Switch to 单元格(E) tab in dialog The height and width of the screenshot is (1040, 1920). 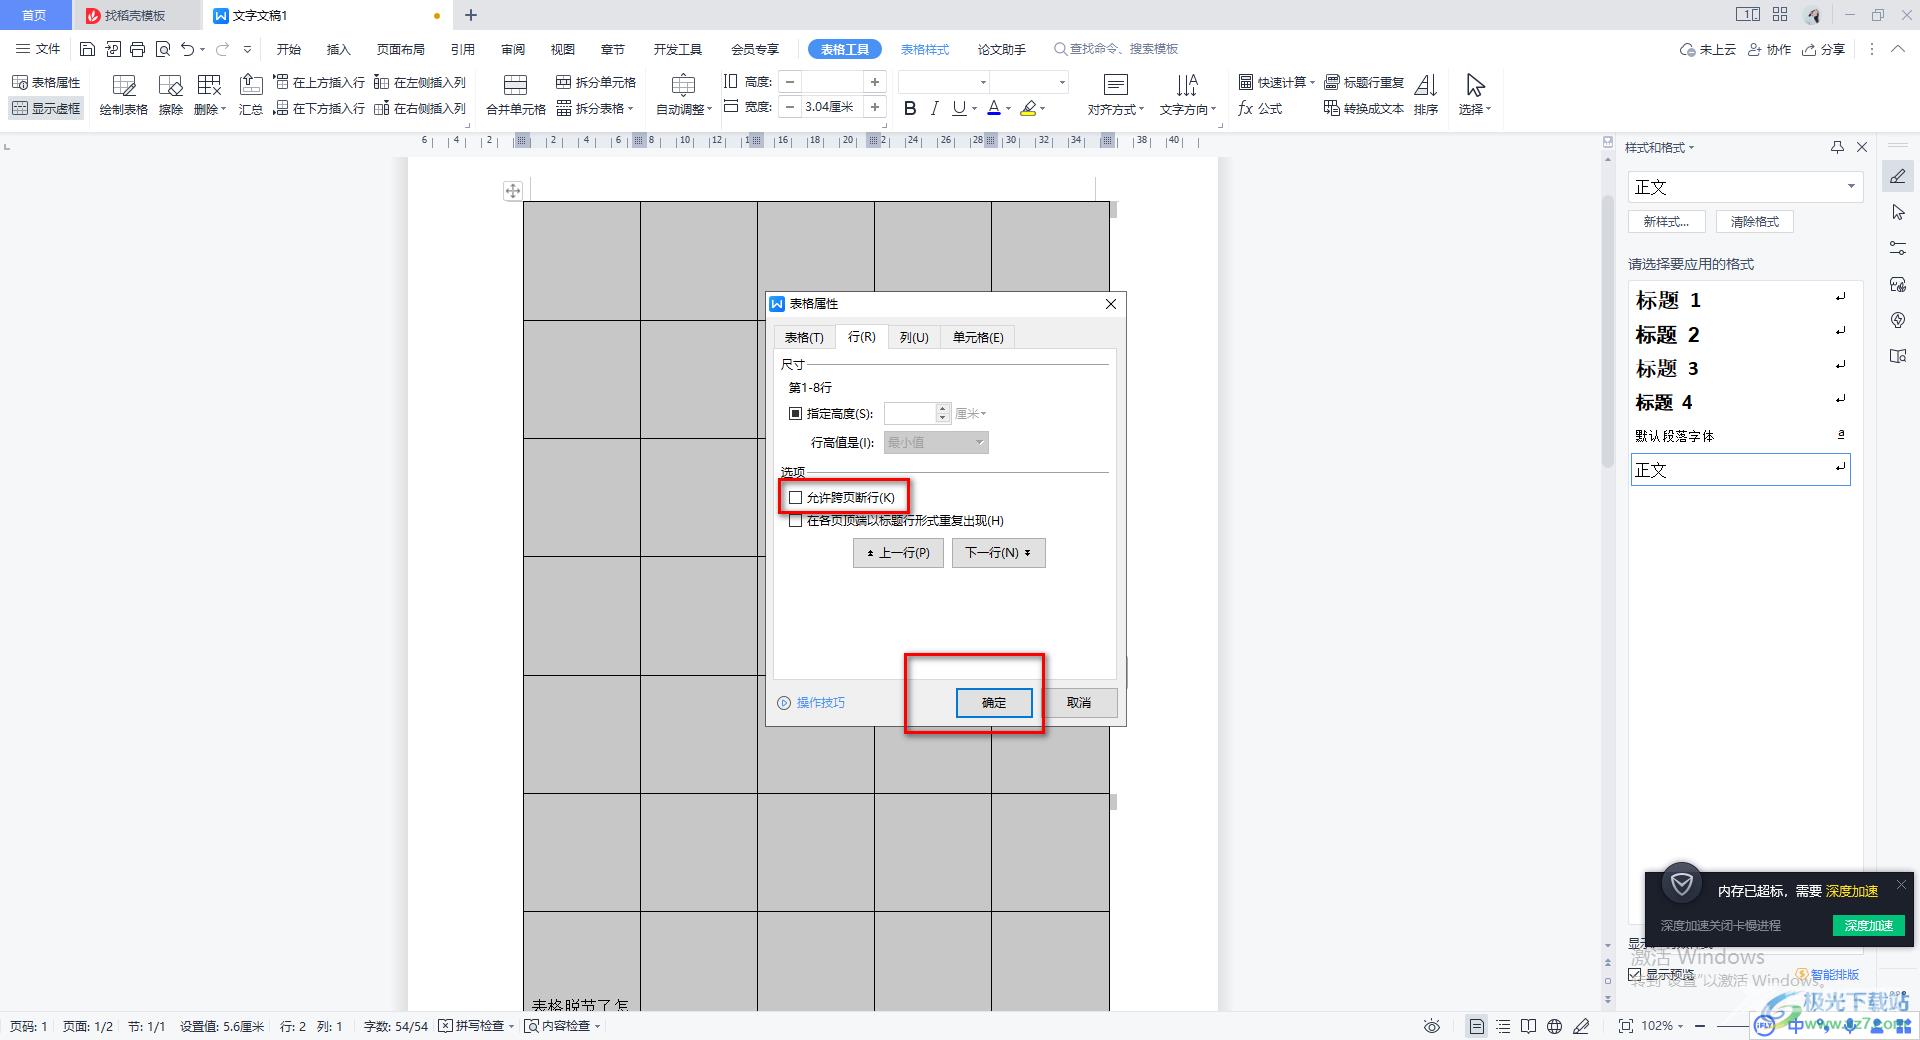[x=978, y=337]
